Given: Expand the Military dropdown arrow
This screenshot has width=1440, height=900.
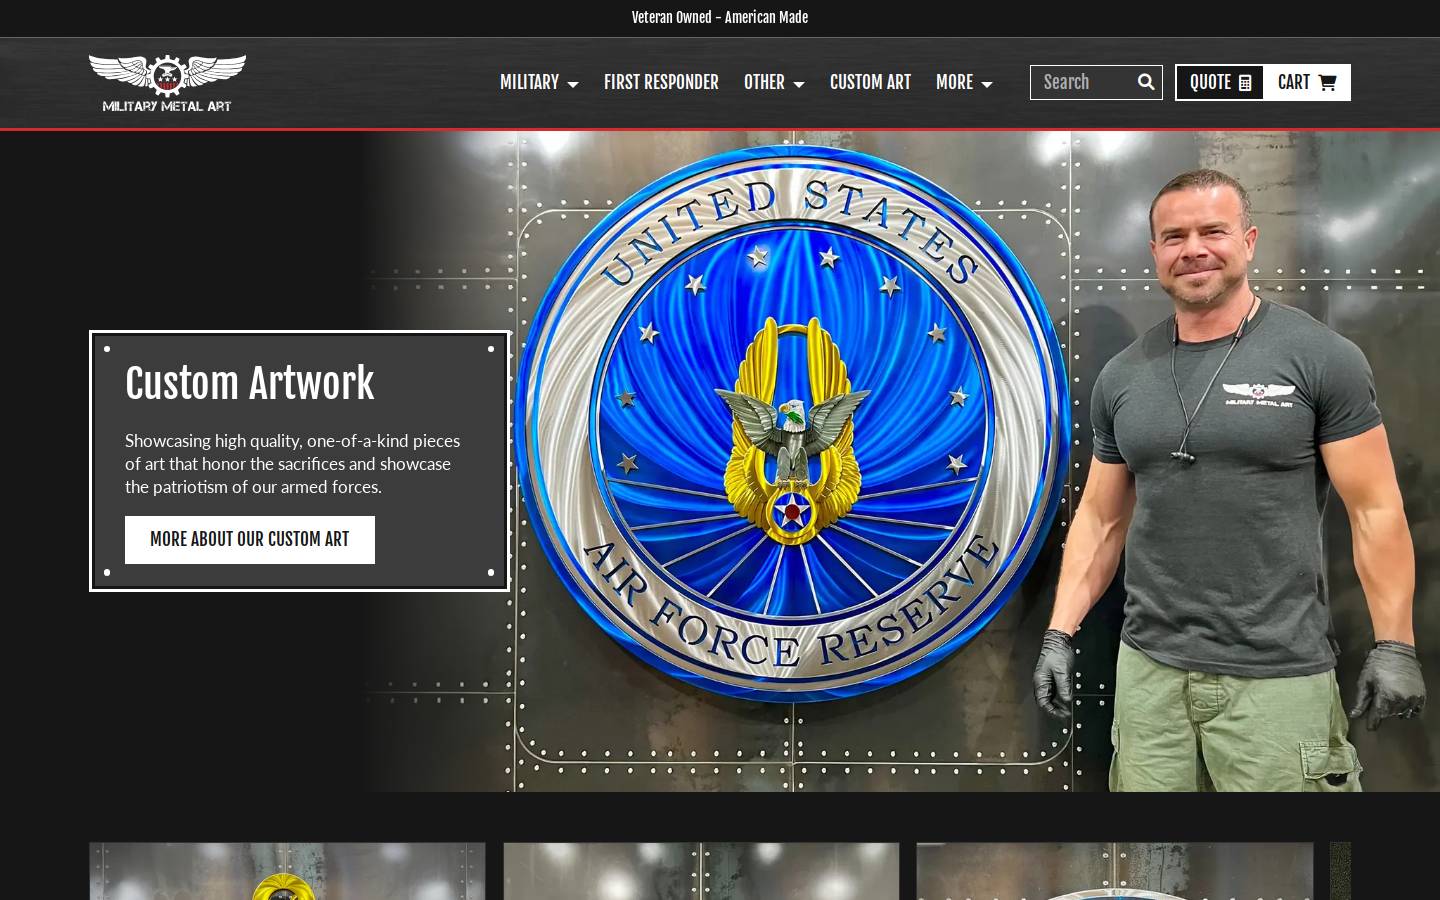Looking at the screenshot, I should click(573, 85).
